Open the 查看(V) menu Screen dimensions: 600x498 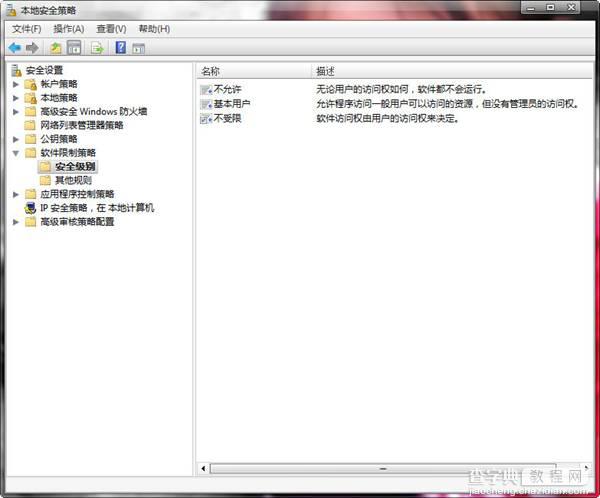111,29
